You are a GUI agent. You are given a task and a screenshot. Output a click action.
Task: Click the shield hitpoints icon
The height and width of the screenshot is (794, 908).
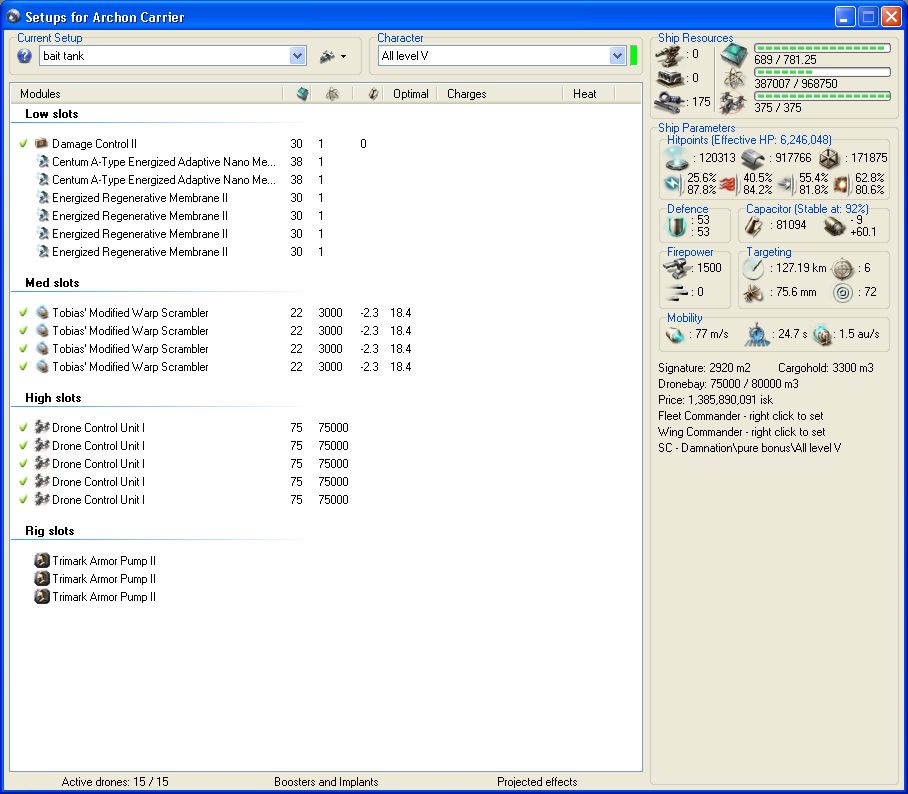pyautogui.click(x=676, y=158)
